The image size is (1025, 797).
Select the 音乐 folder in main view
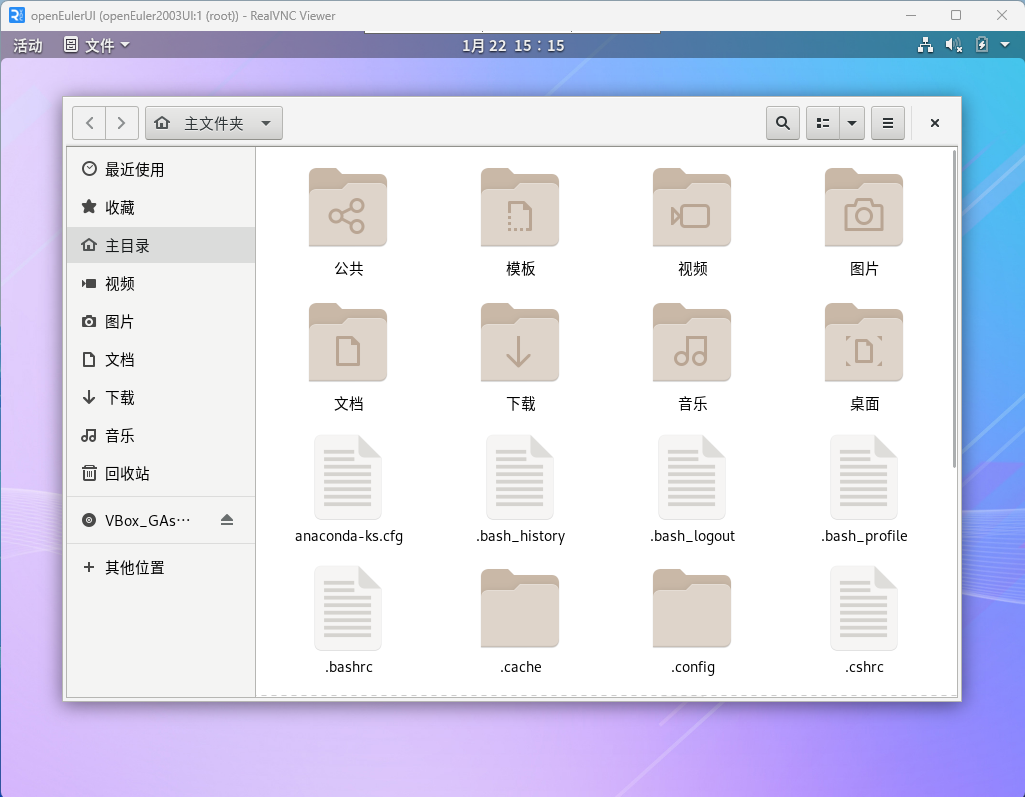[x=692, y=343]
